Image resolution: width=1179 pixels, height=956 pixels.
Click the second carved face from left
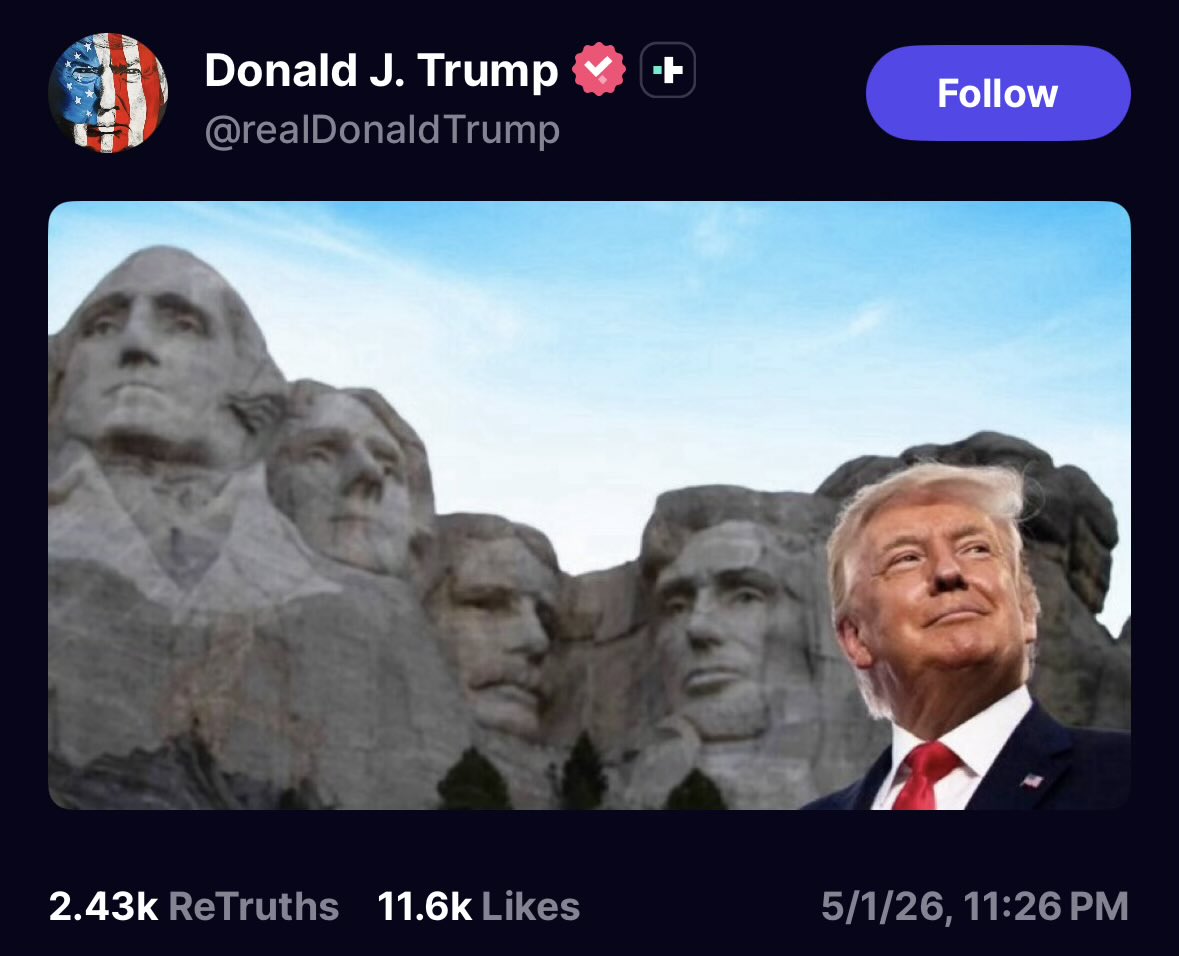346,474
